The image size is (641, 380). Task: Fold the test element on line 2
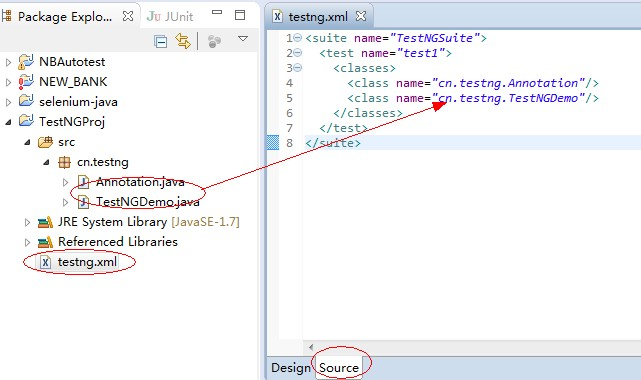(x=298, y=53)
